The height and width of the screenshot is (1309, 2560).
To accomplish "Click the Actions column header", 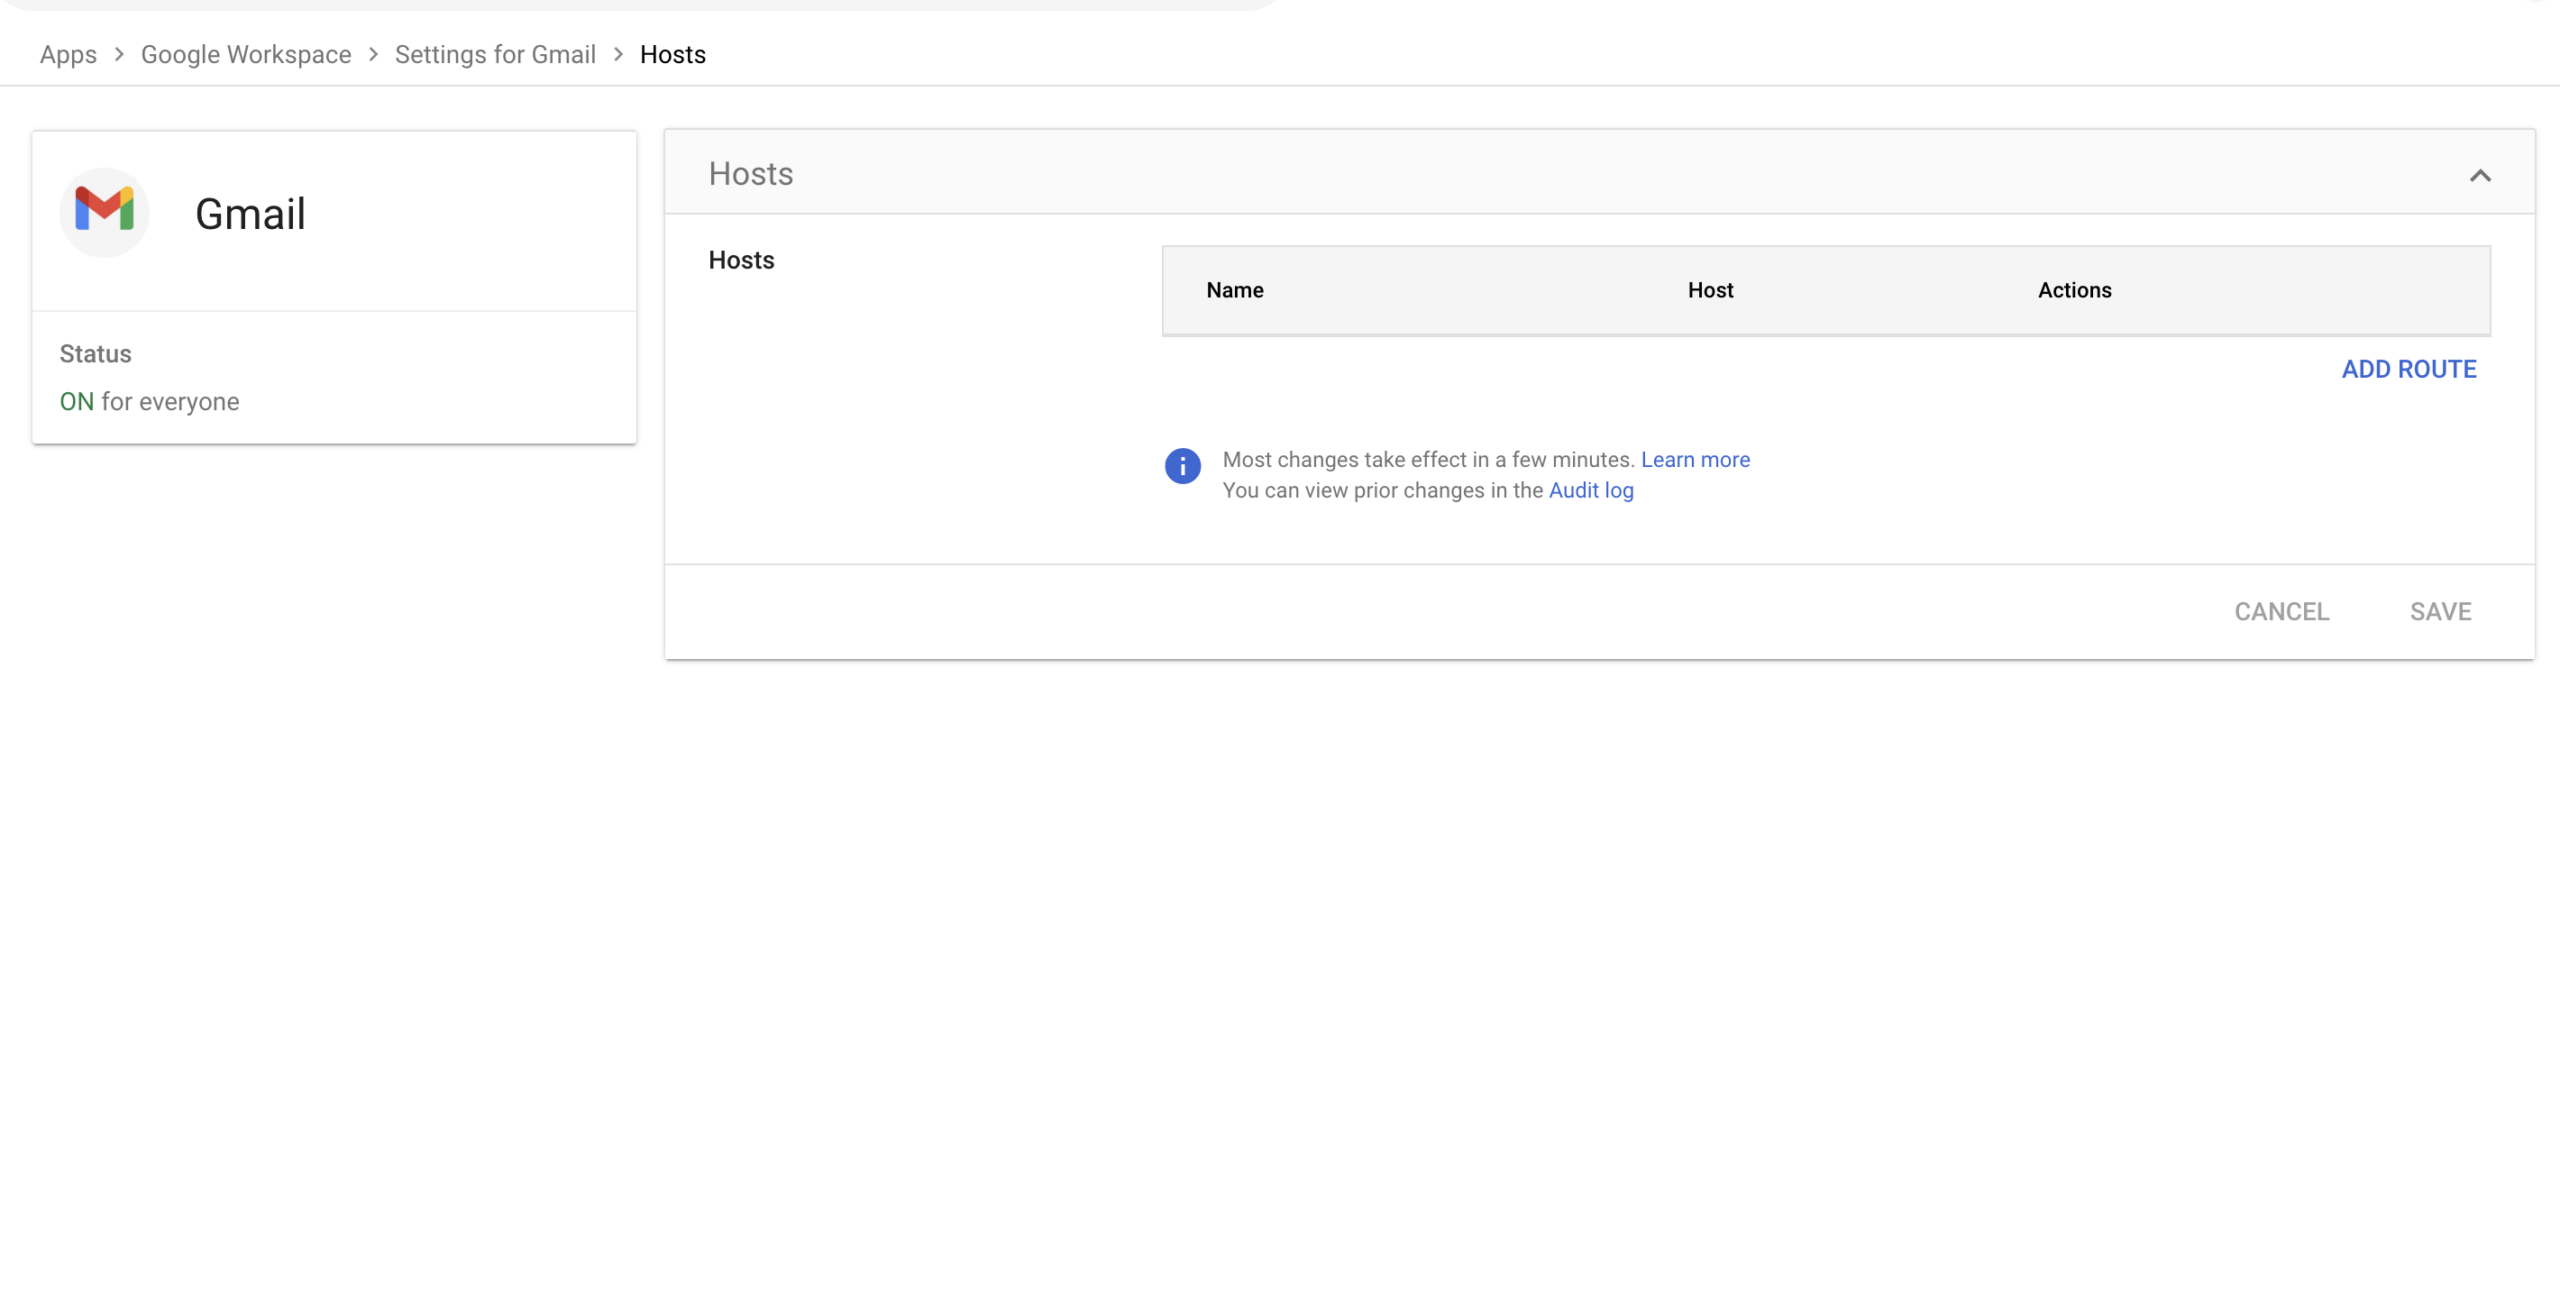I will tap(2074, 290).
